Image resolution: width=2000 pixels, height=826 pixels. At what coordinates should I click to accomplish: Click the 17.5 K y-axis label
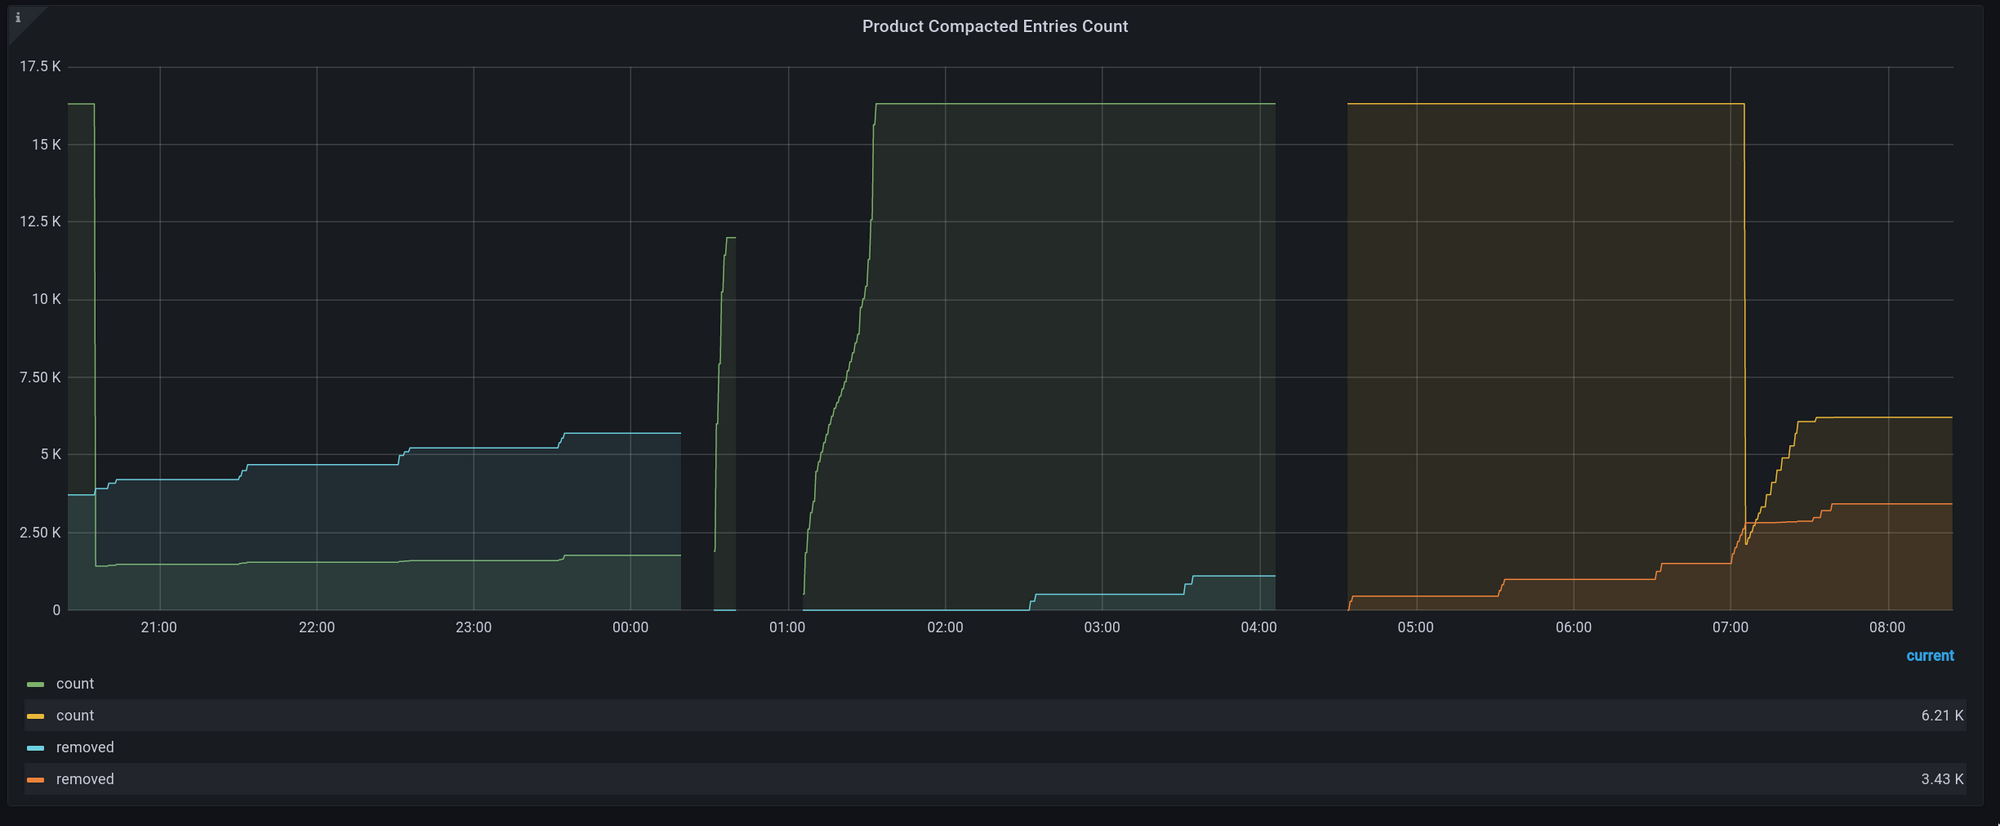40,67
